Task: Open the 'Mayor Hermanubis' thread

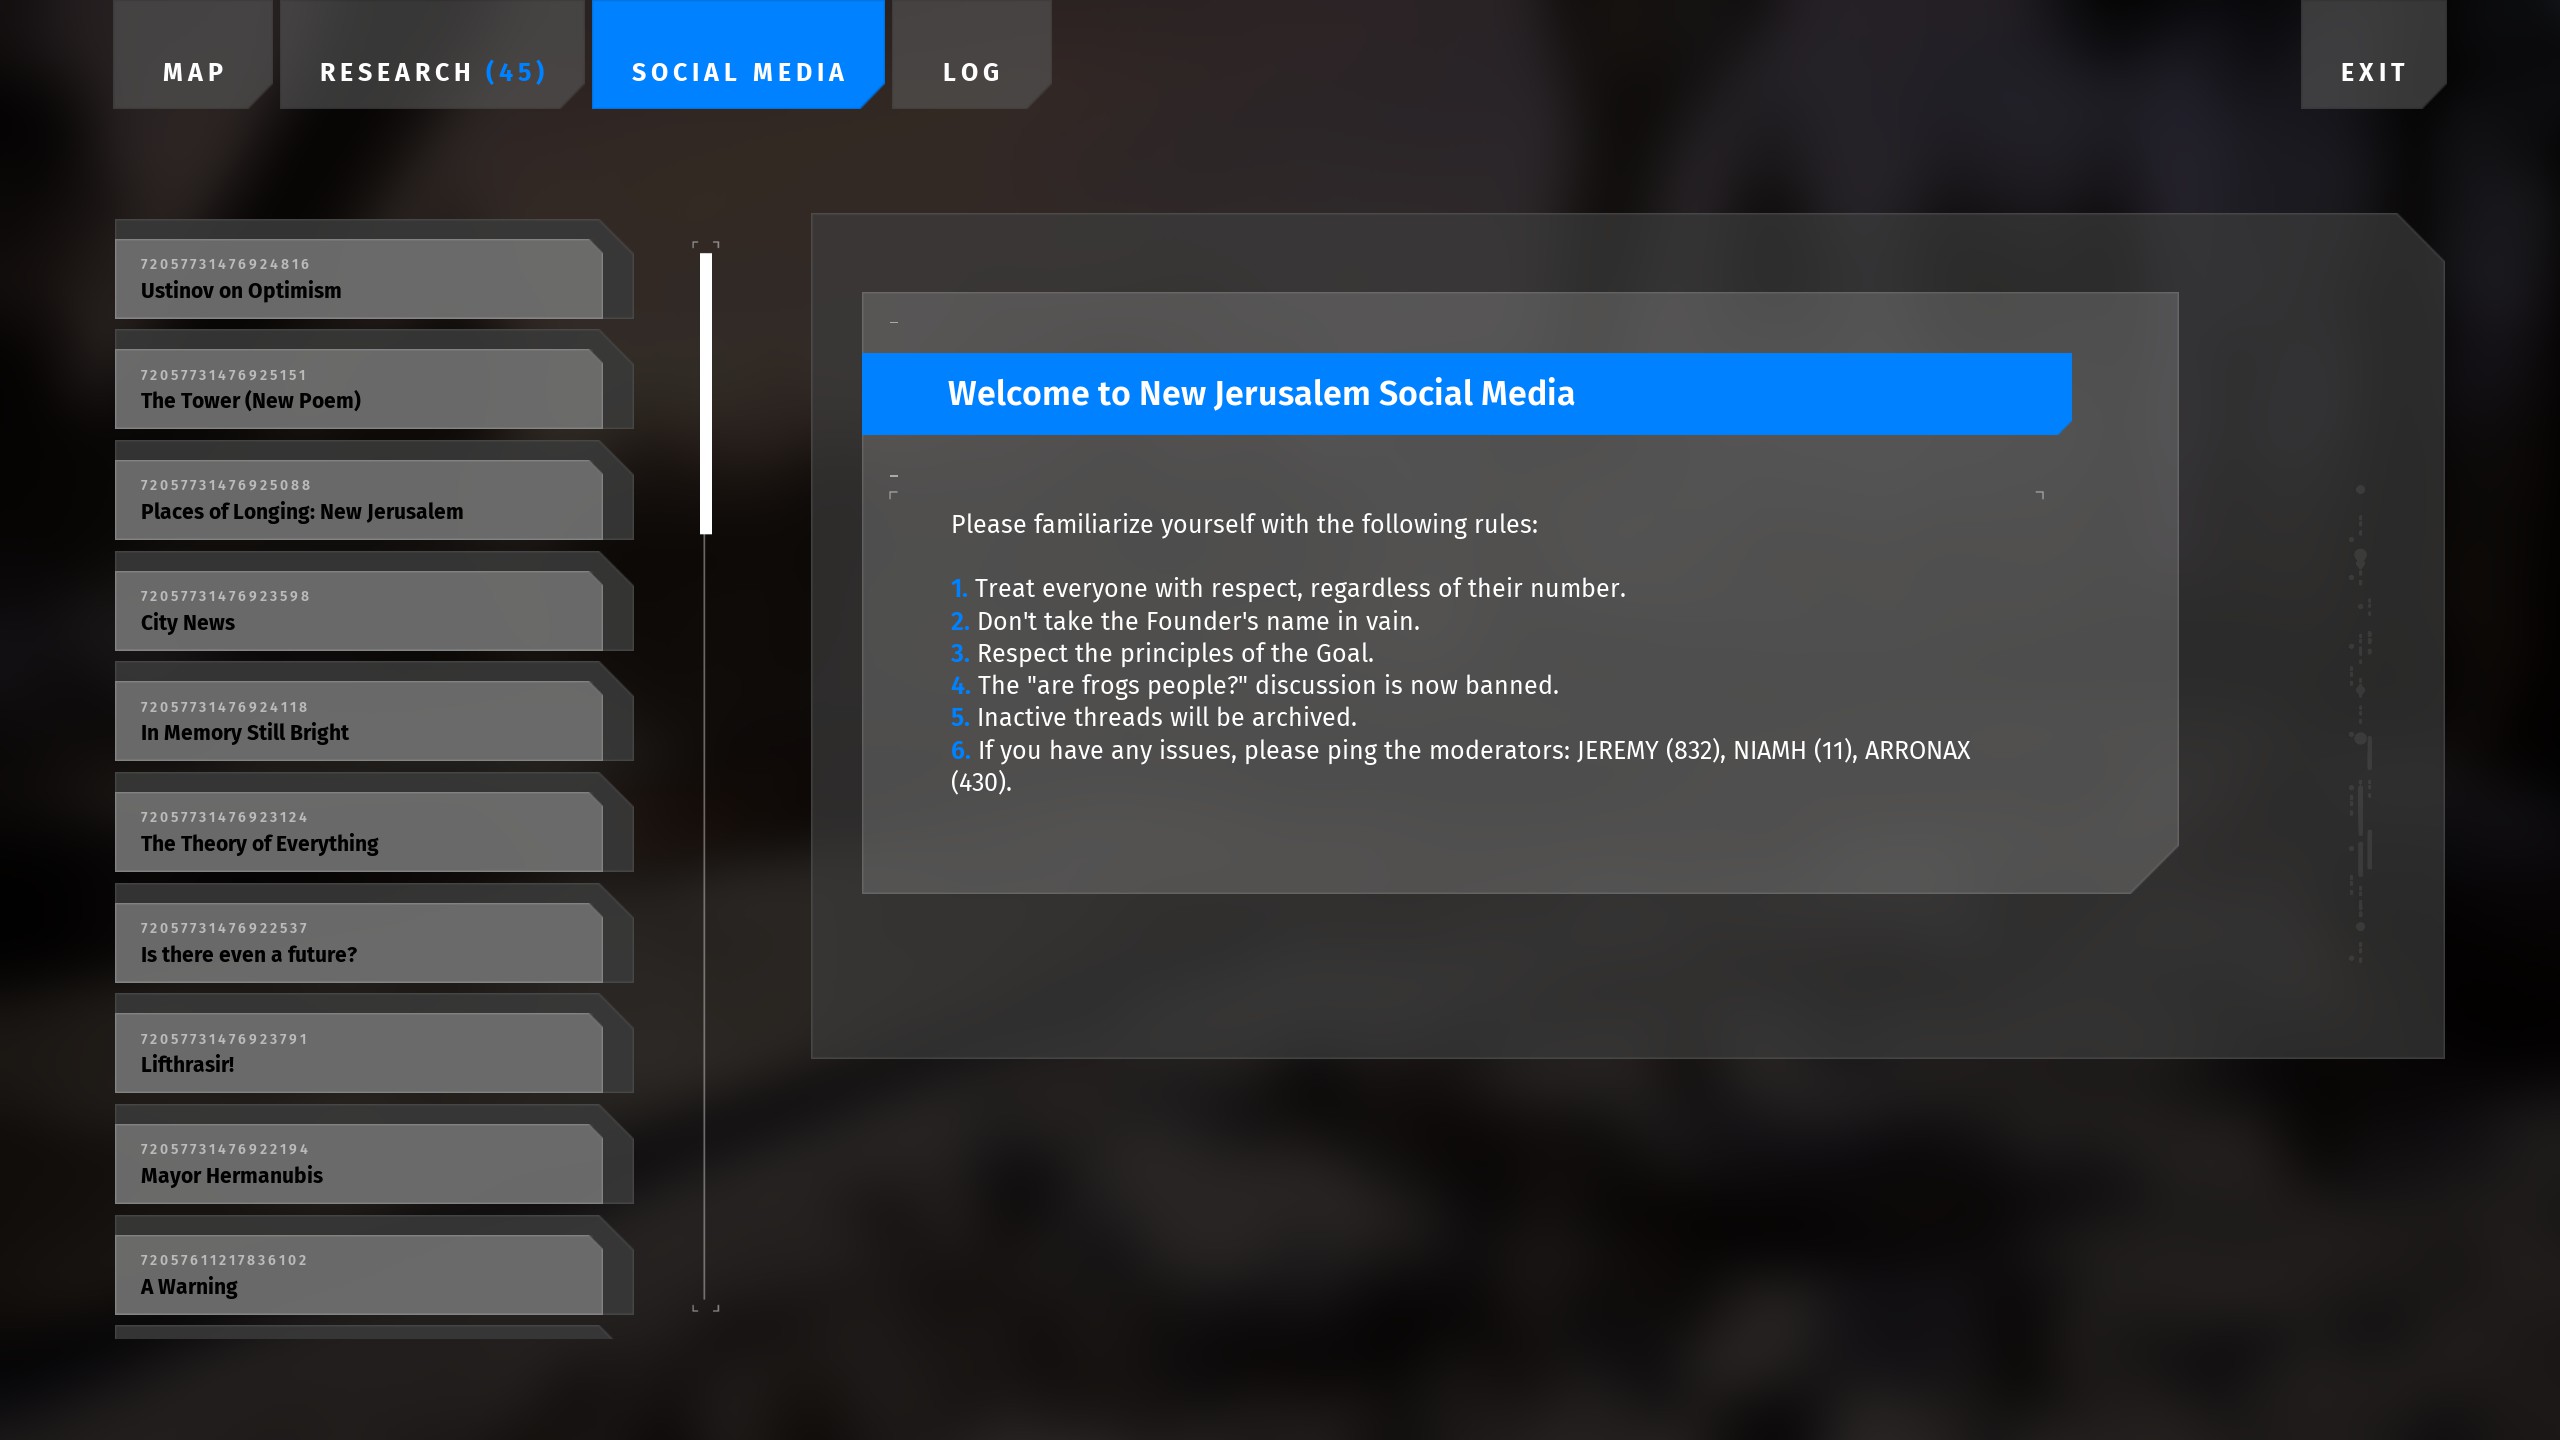Action: [358, 1164]
